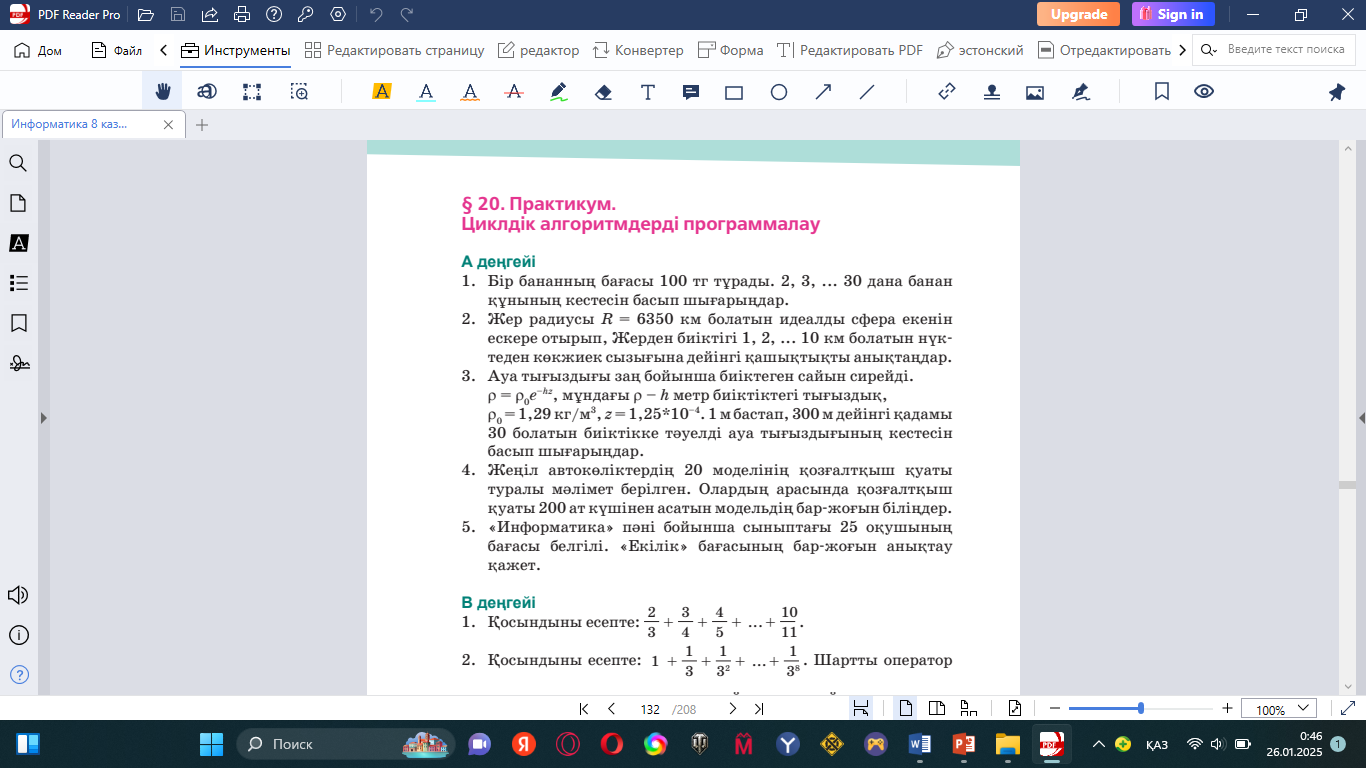Open a new document tab

(202, 125)
